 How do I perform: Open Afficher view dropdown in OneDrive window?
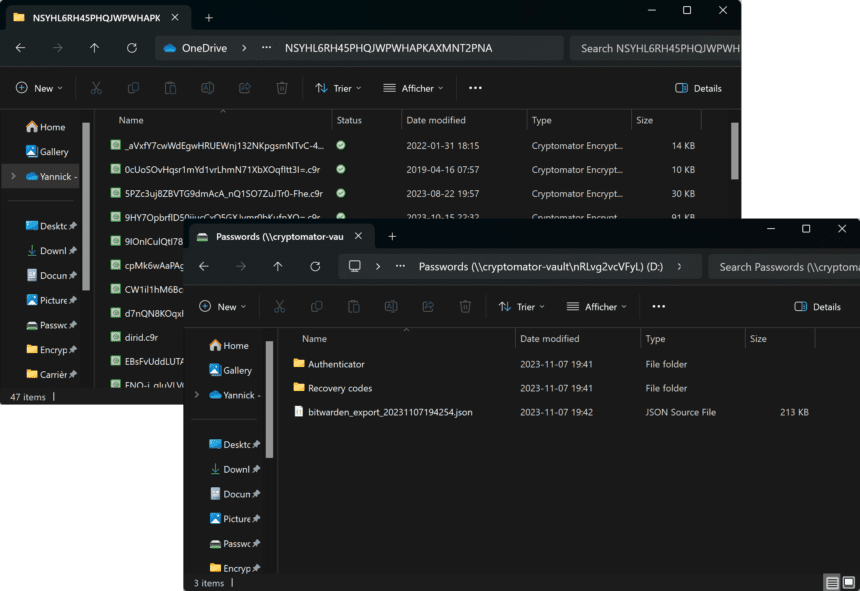(413, 88)
